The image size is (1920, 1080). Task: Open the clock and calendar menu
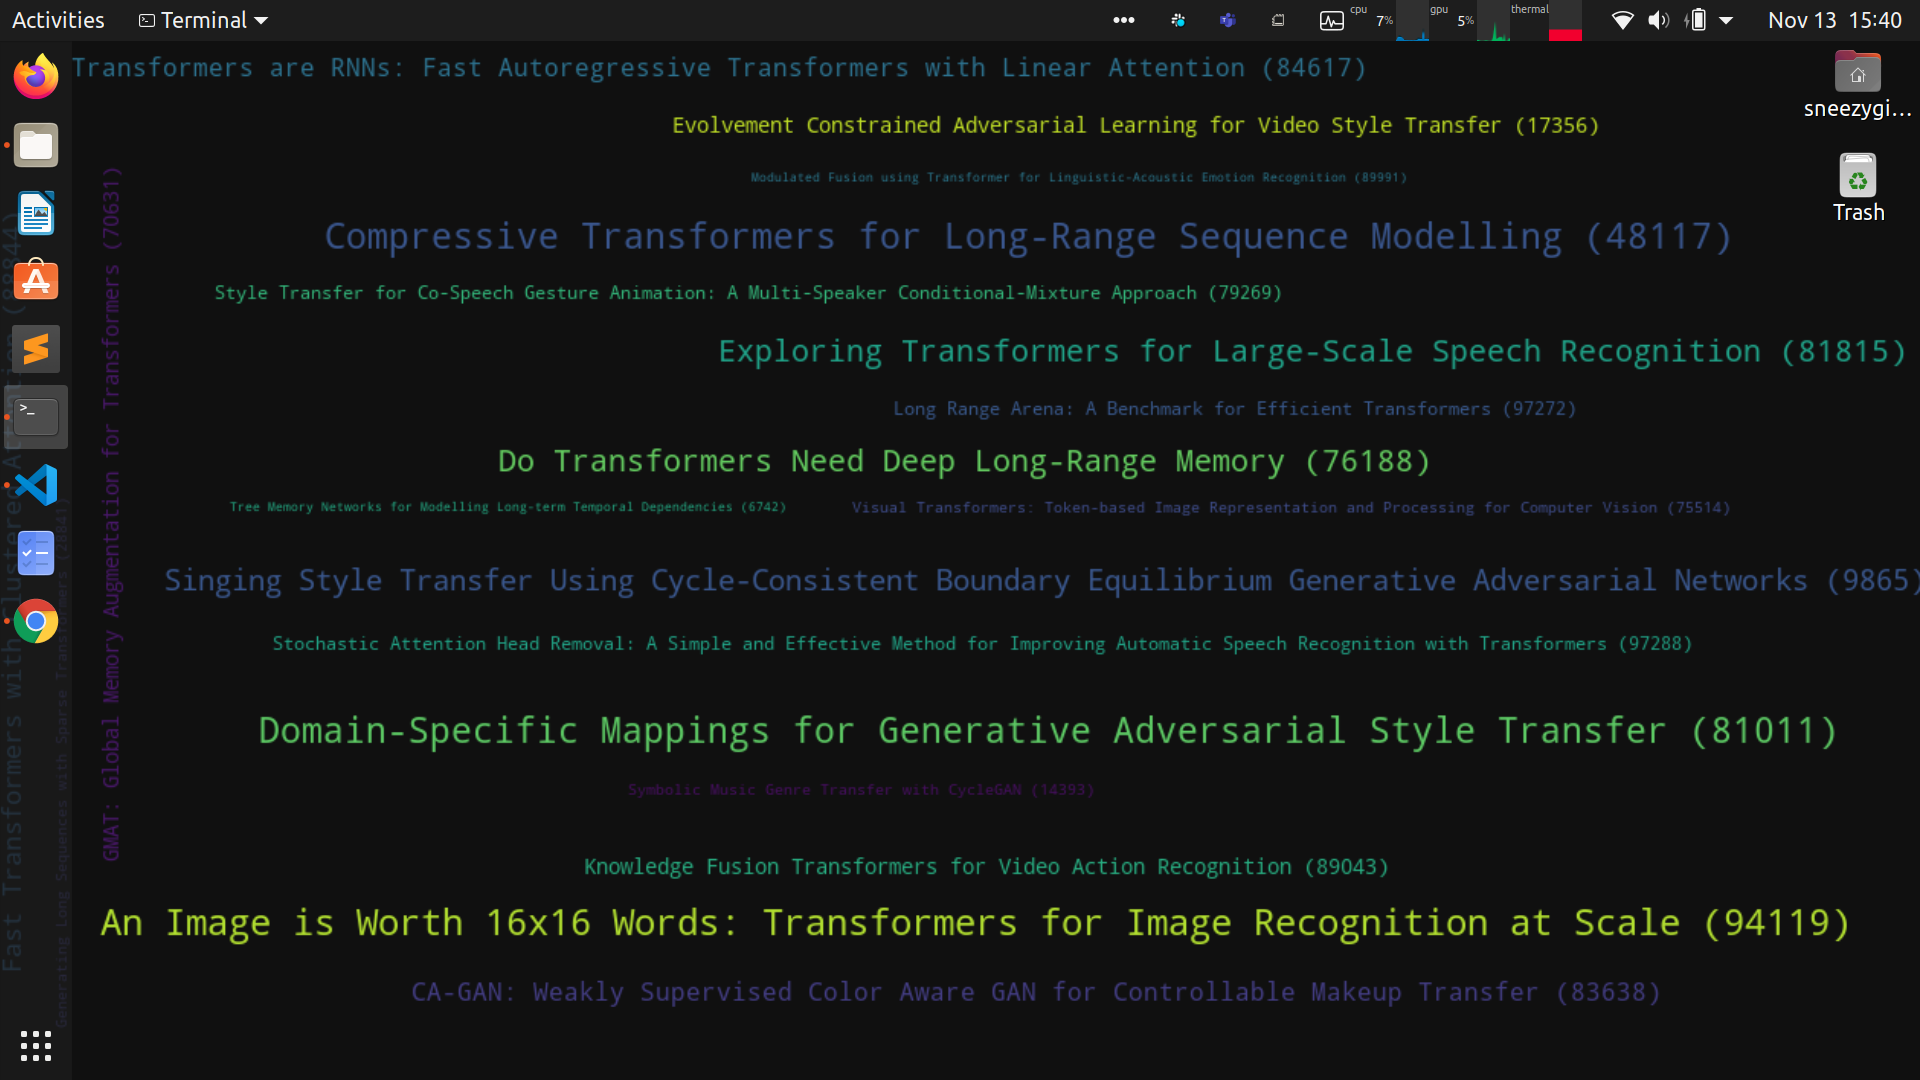(1834, 20)
